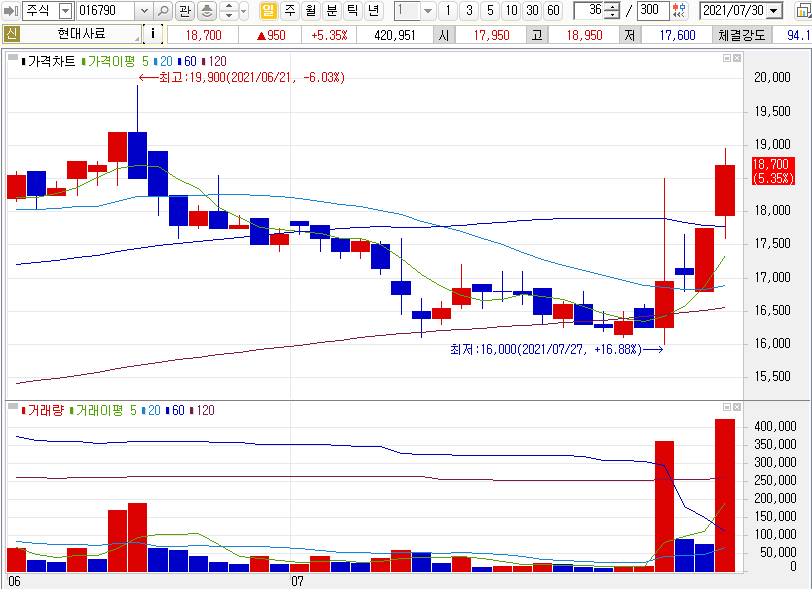Screen dimensions: 812x589
Task: Click the price moving average 20 legend
Action: (163, 62)
